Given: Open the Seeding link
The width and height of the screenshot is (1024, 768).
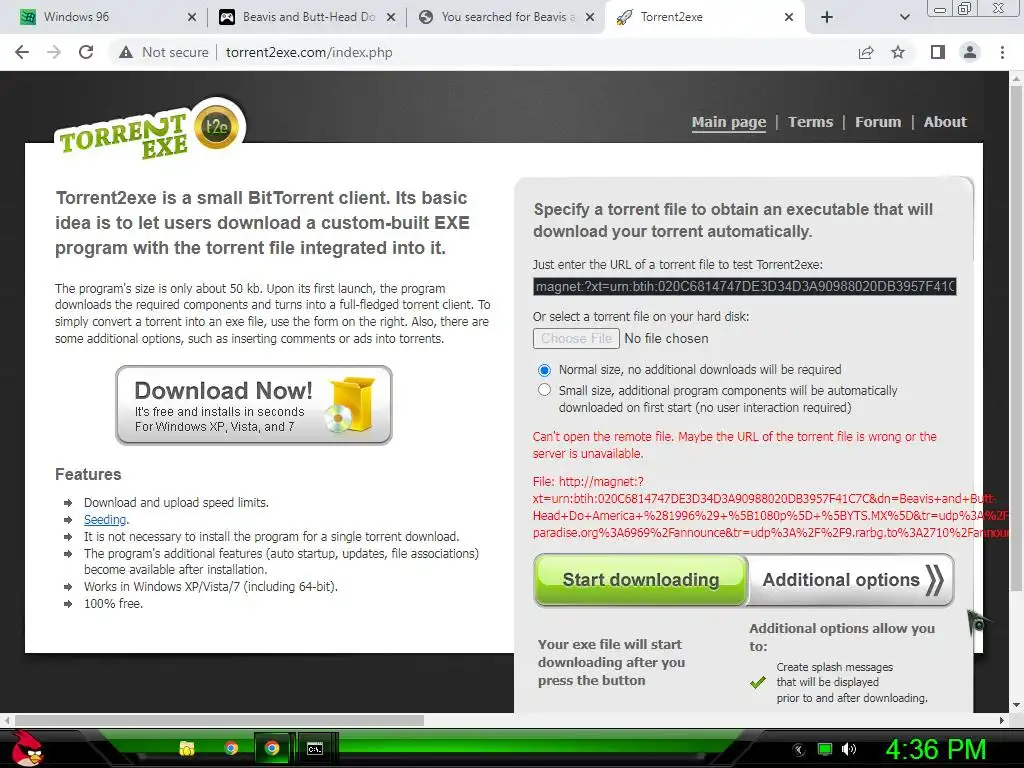Looking at the screenshot, I should coord(105,520).
